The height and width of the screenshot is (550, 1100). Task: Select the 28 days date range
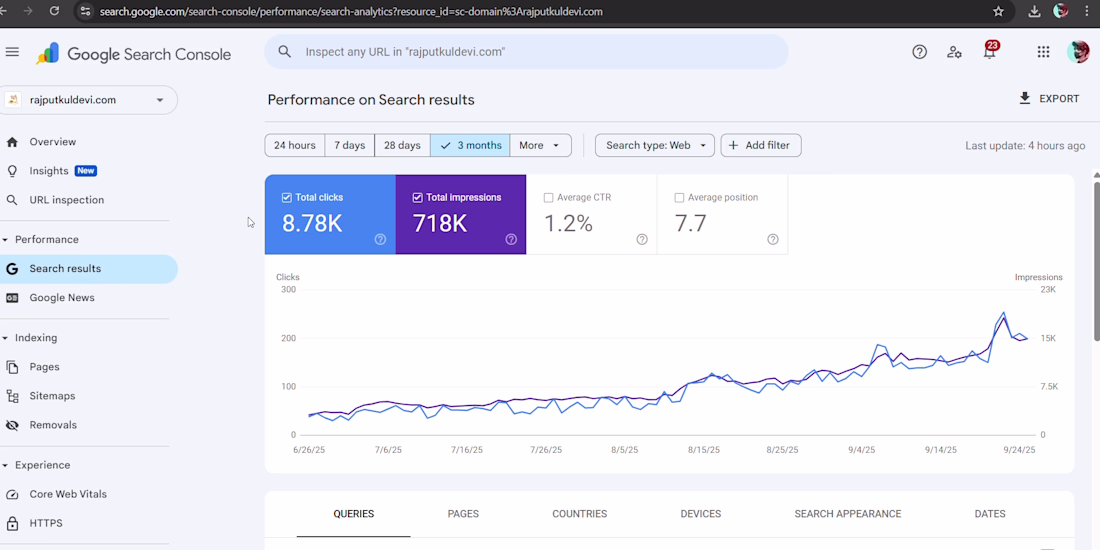point(402,145)
